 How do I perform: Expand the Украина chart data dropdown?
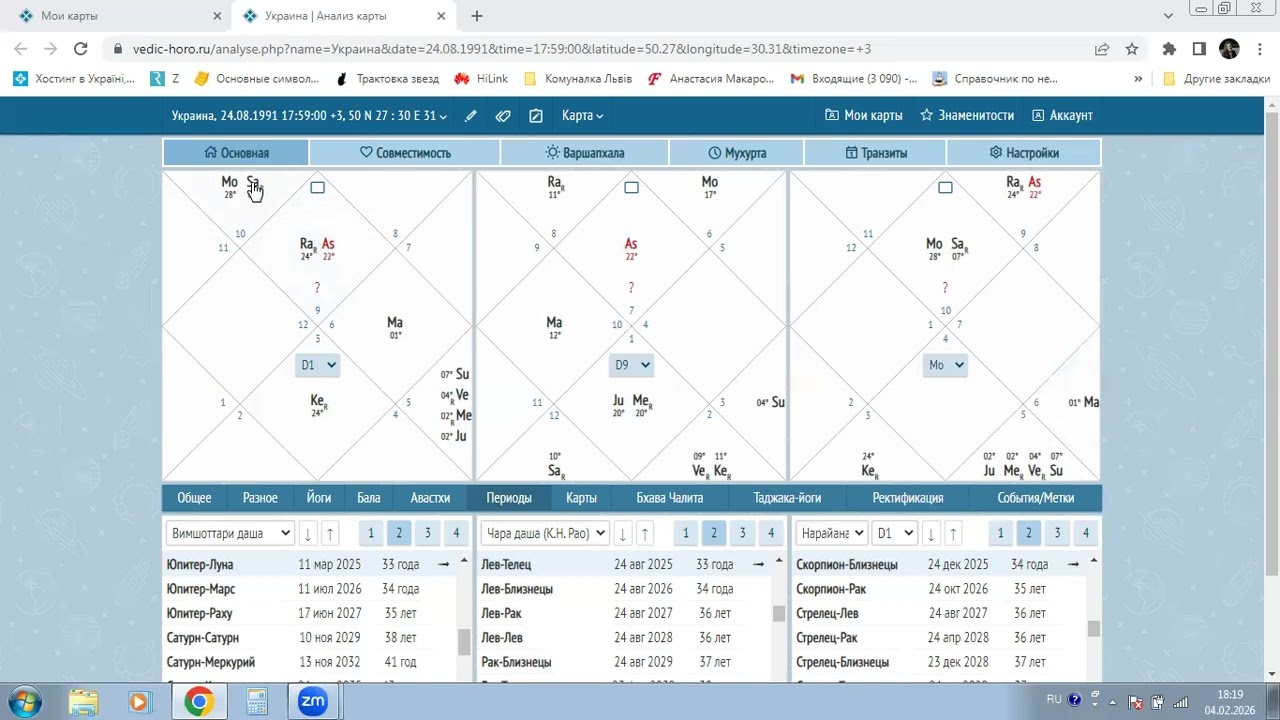pos(309,116)
